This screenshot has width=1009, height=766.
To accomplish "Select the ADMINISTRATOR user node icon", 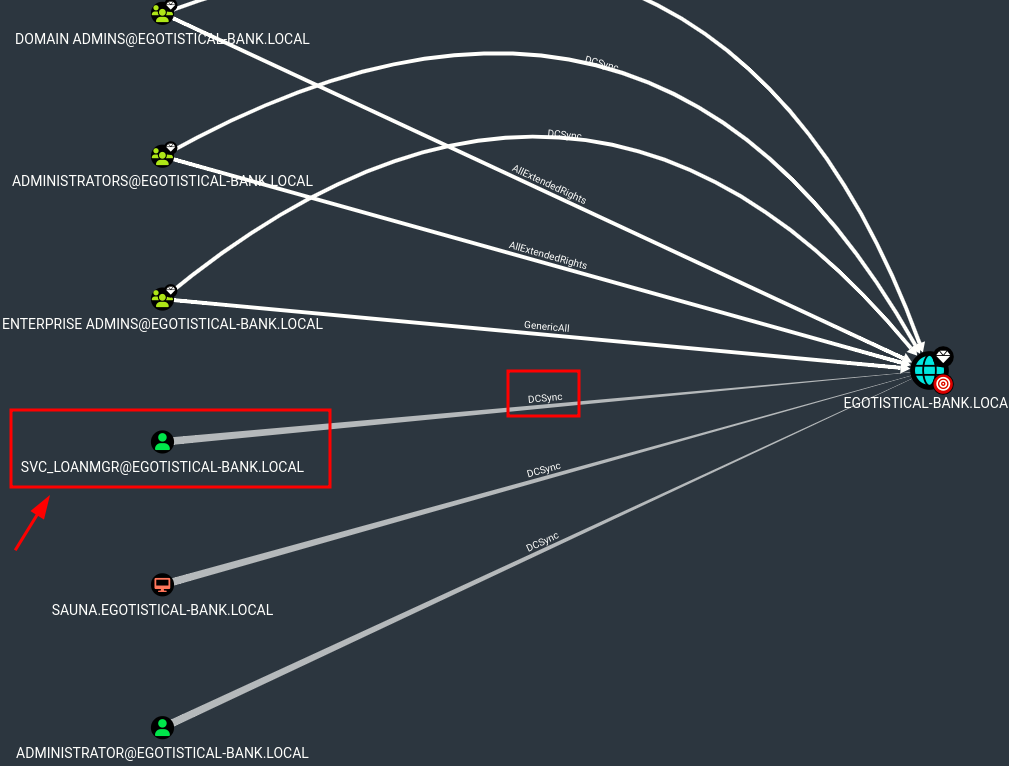I will pyautogui.click(x=162, y=727).
